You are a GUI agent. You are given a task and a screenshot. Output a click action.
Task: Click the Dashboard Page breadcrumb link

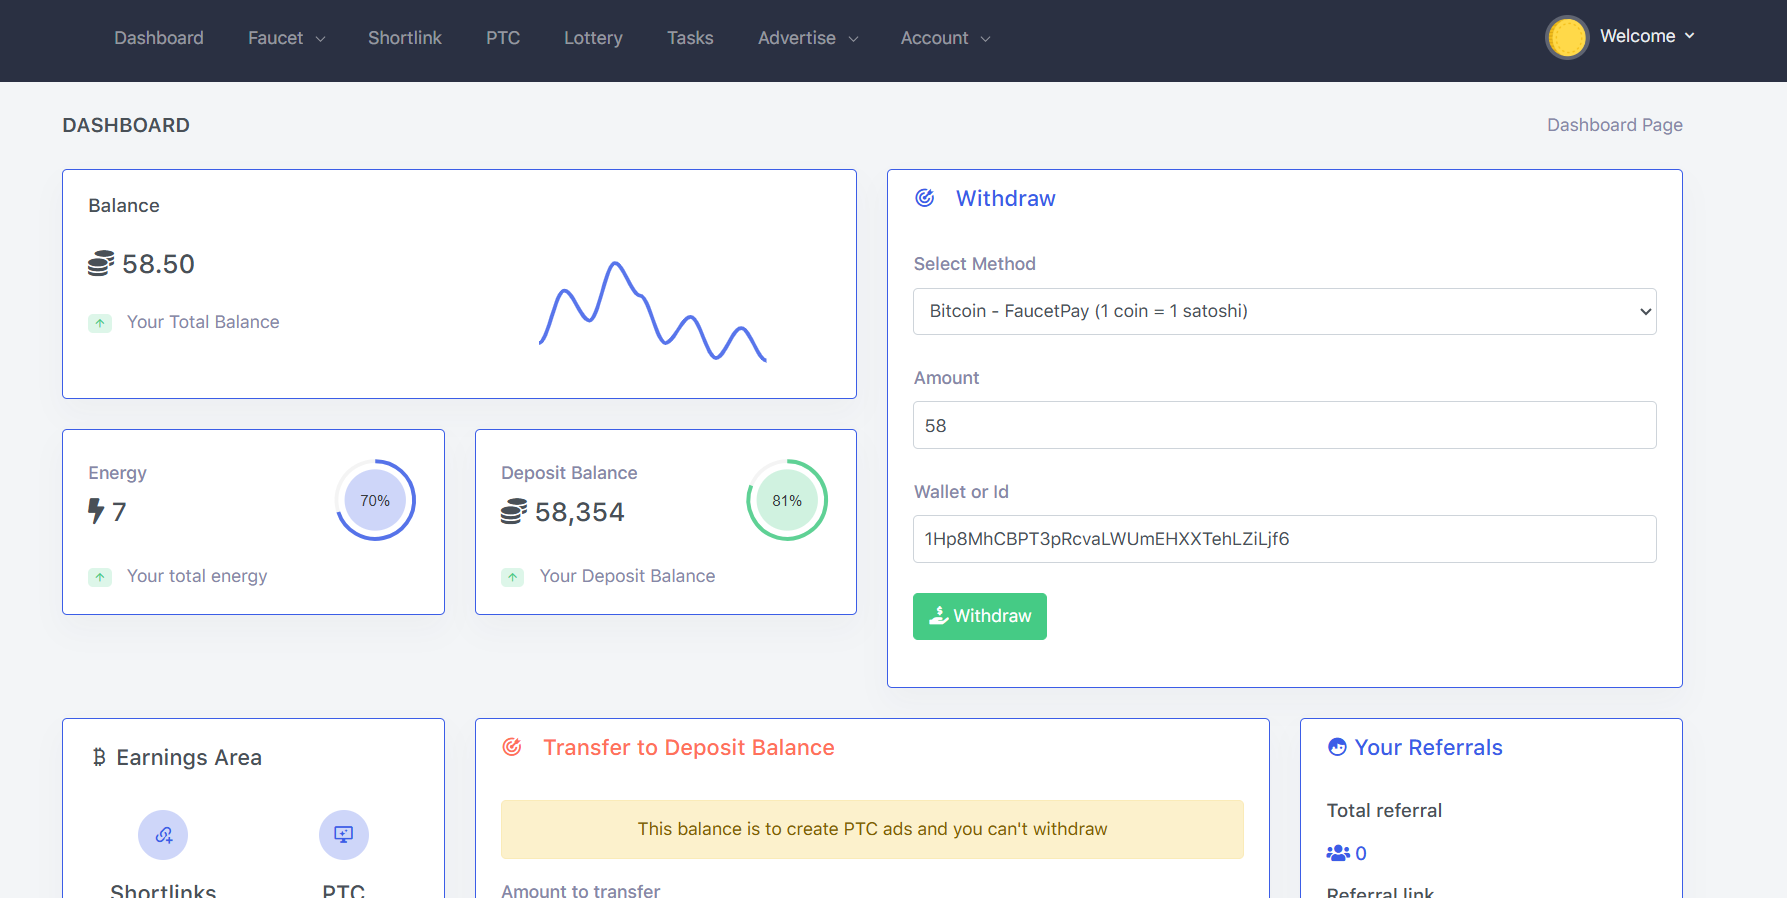tap(1614, 125)
